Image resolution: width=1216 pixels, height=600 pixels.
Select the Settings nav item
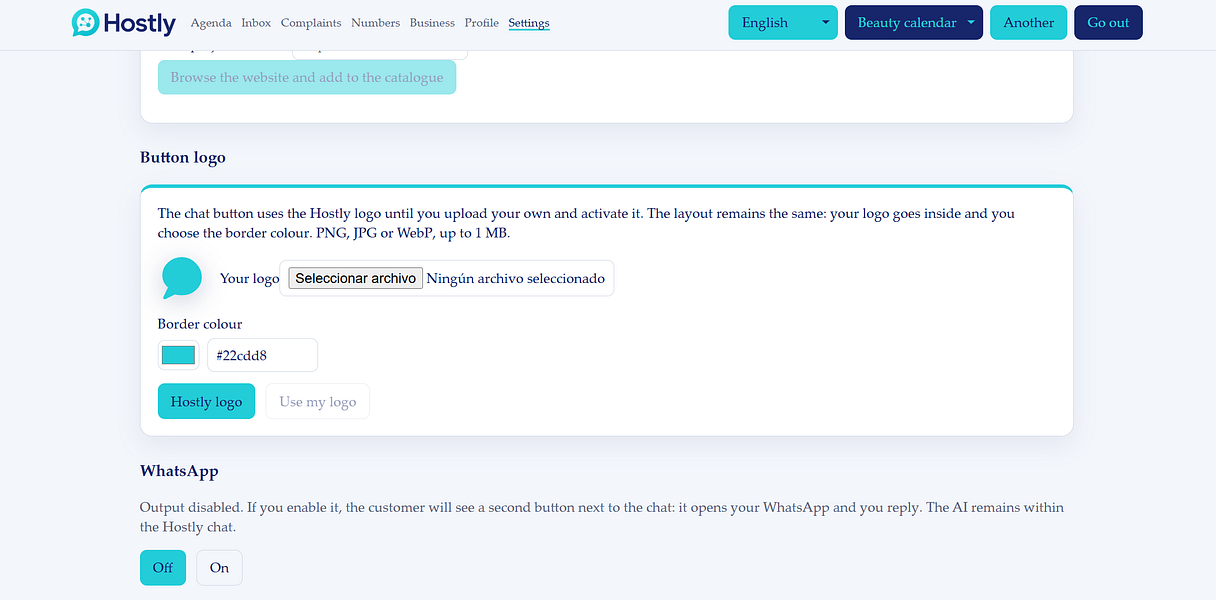pos(529,23)
